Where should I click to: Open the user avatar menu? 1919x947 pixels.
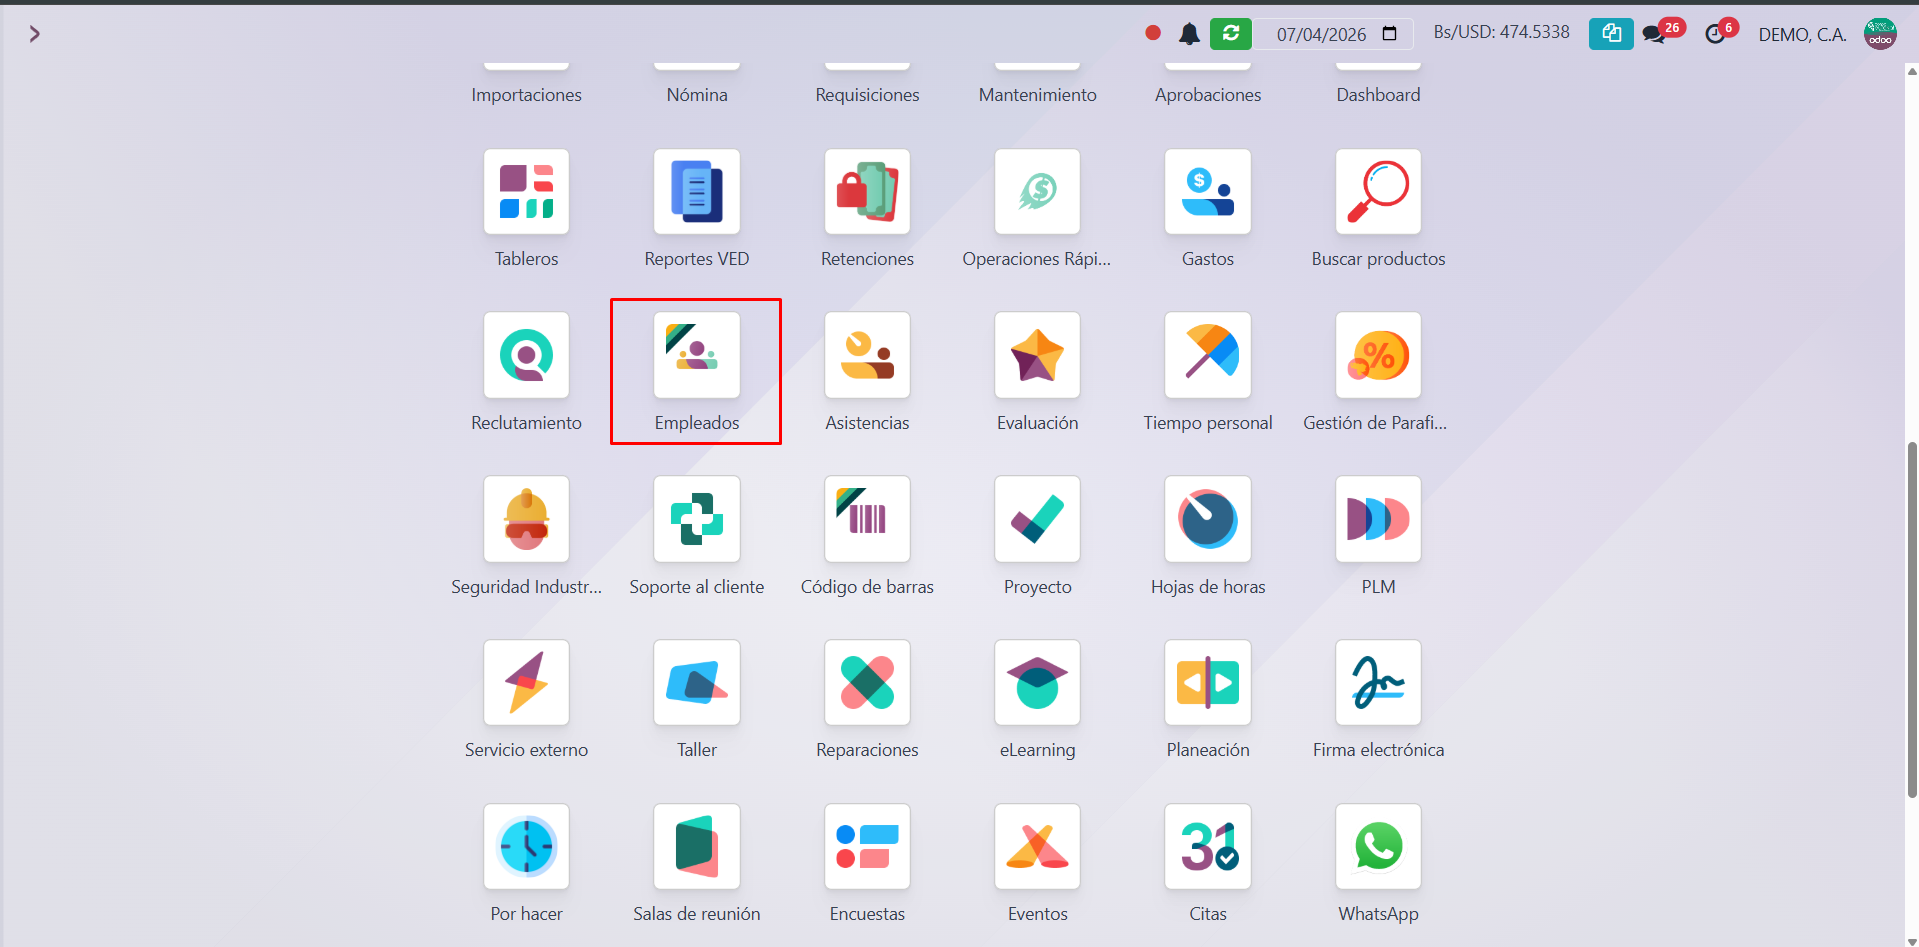click(1880, 34)
